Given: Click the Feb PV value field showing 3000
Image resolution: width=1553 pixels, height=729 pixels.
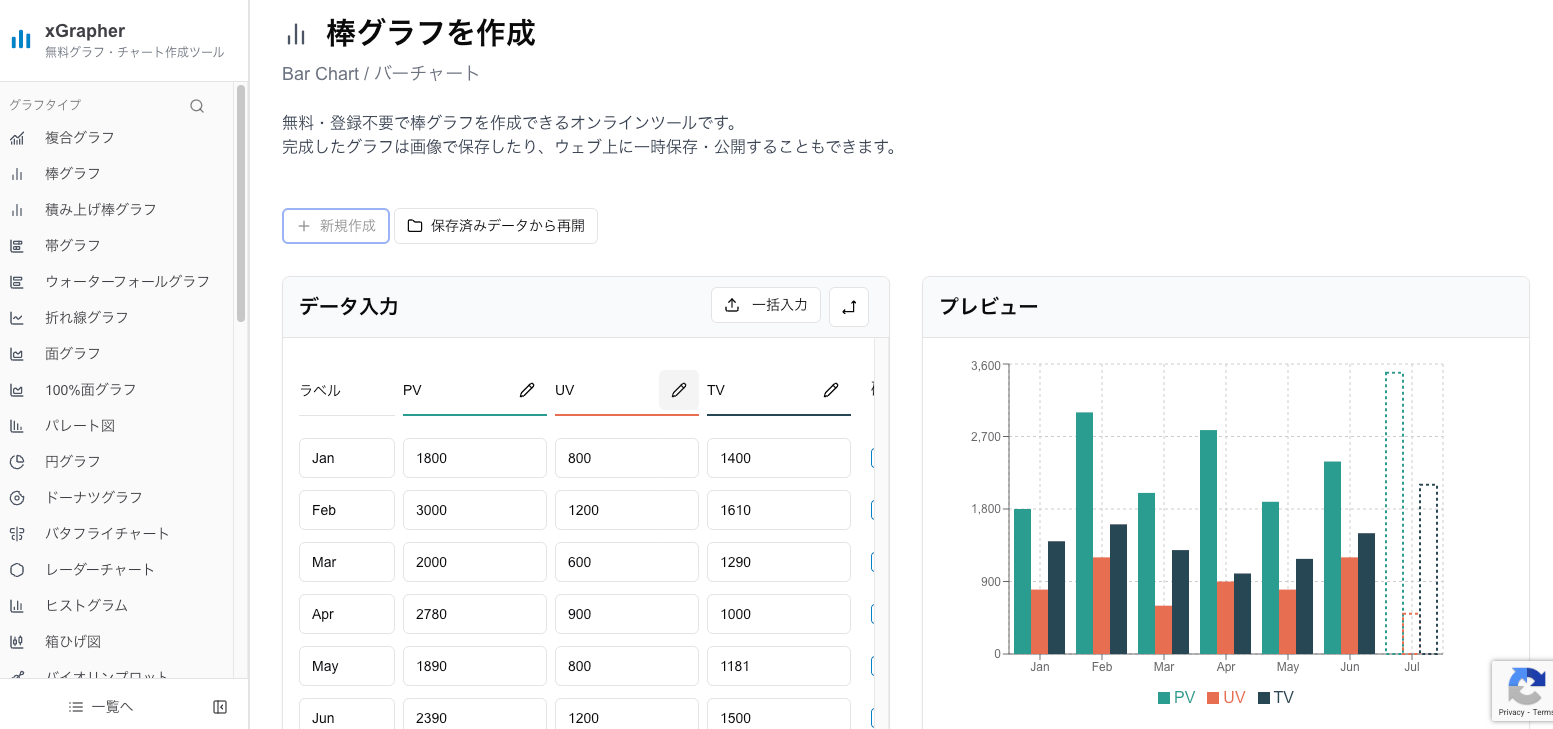Looking at the screenshot, I should pos(474,510).
